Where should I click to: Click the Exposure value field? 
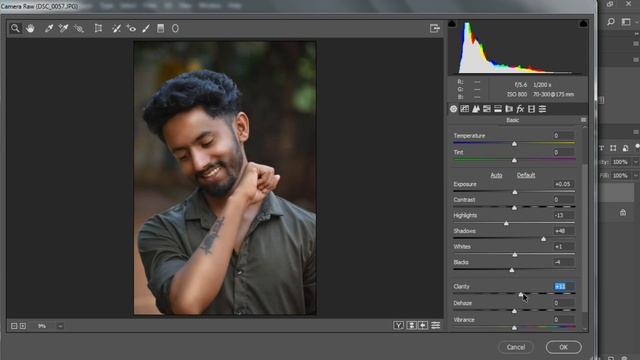coord(563,184)
